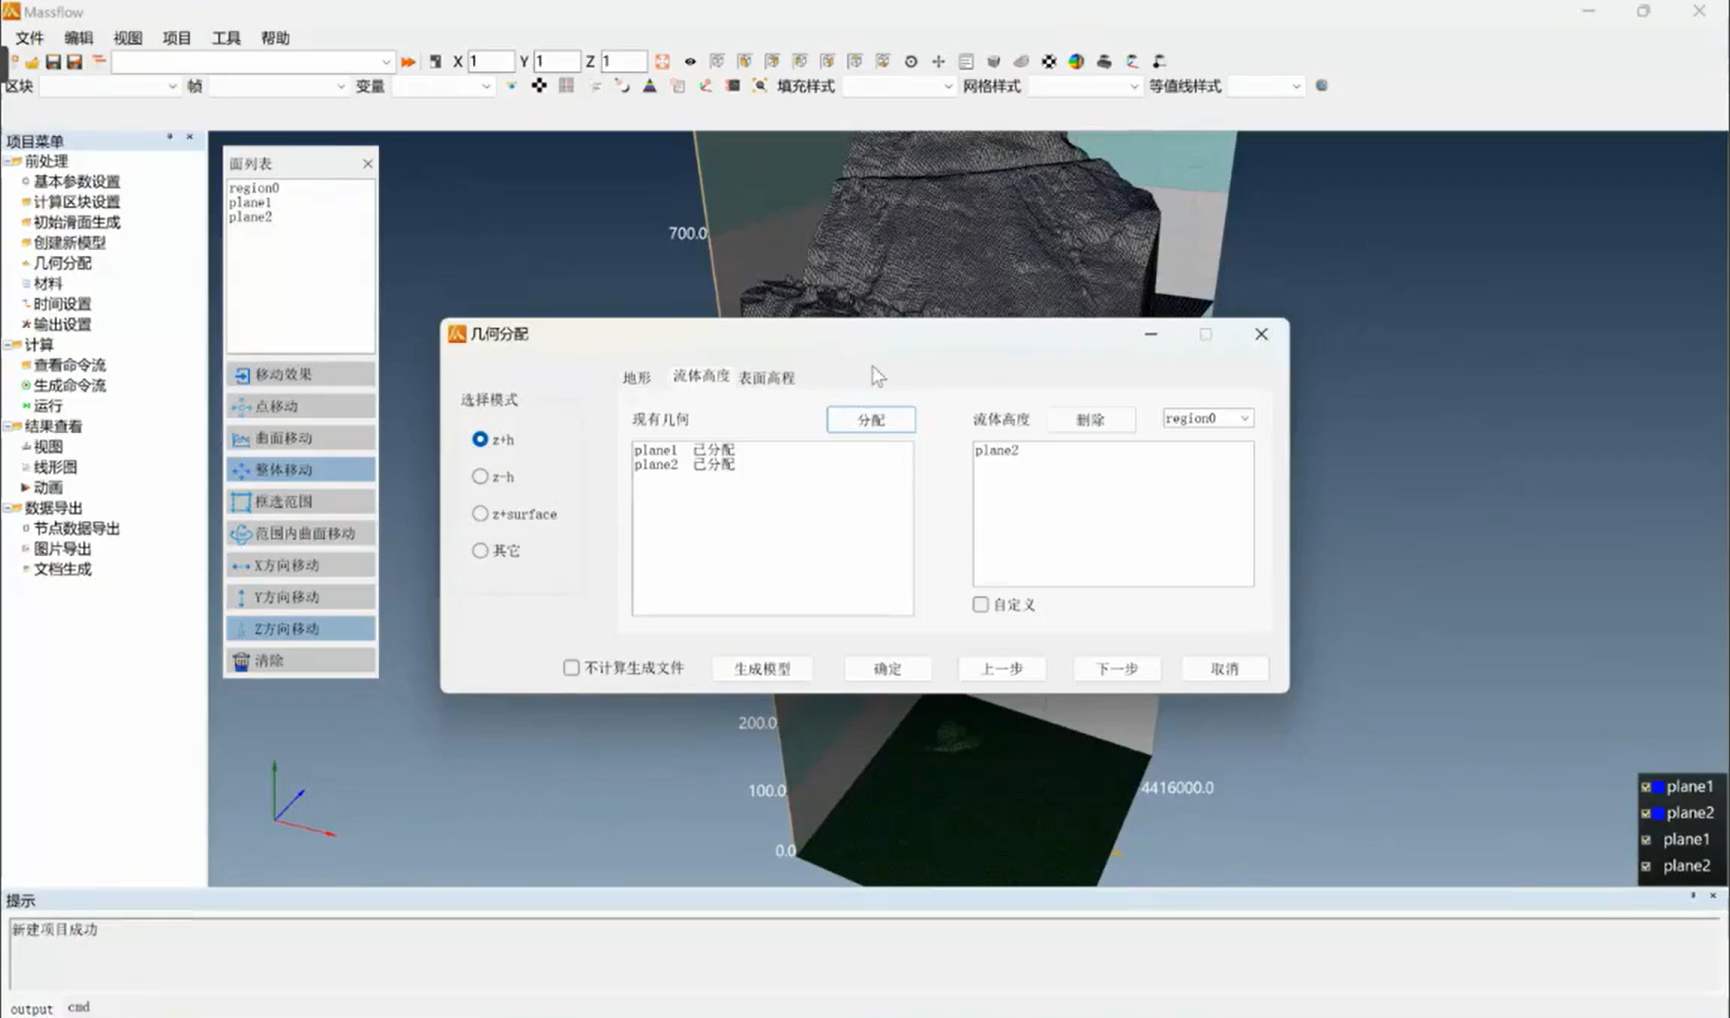Click the magnifier zoom-region icon
Screen dimensions: 1730x1018
760,86
